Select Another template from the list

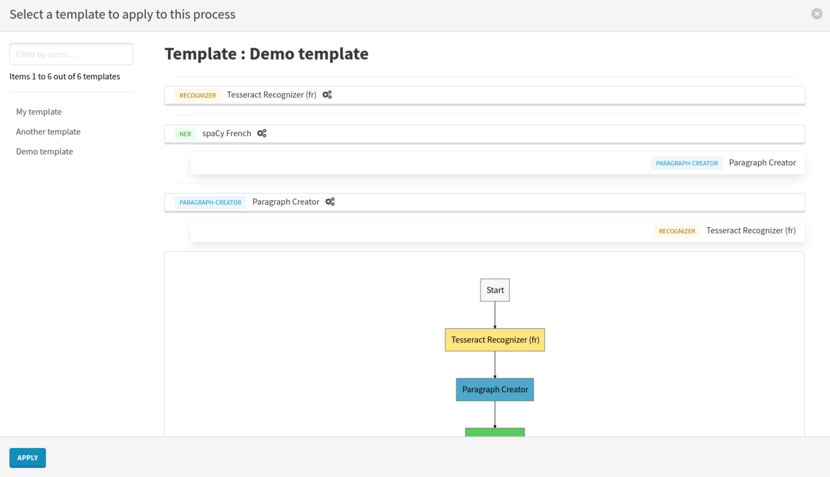(x=48, y=132)
